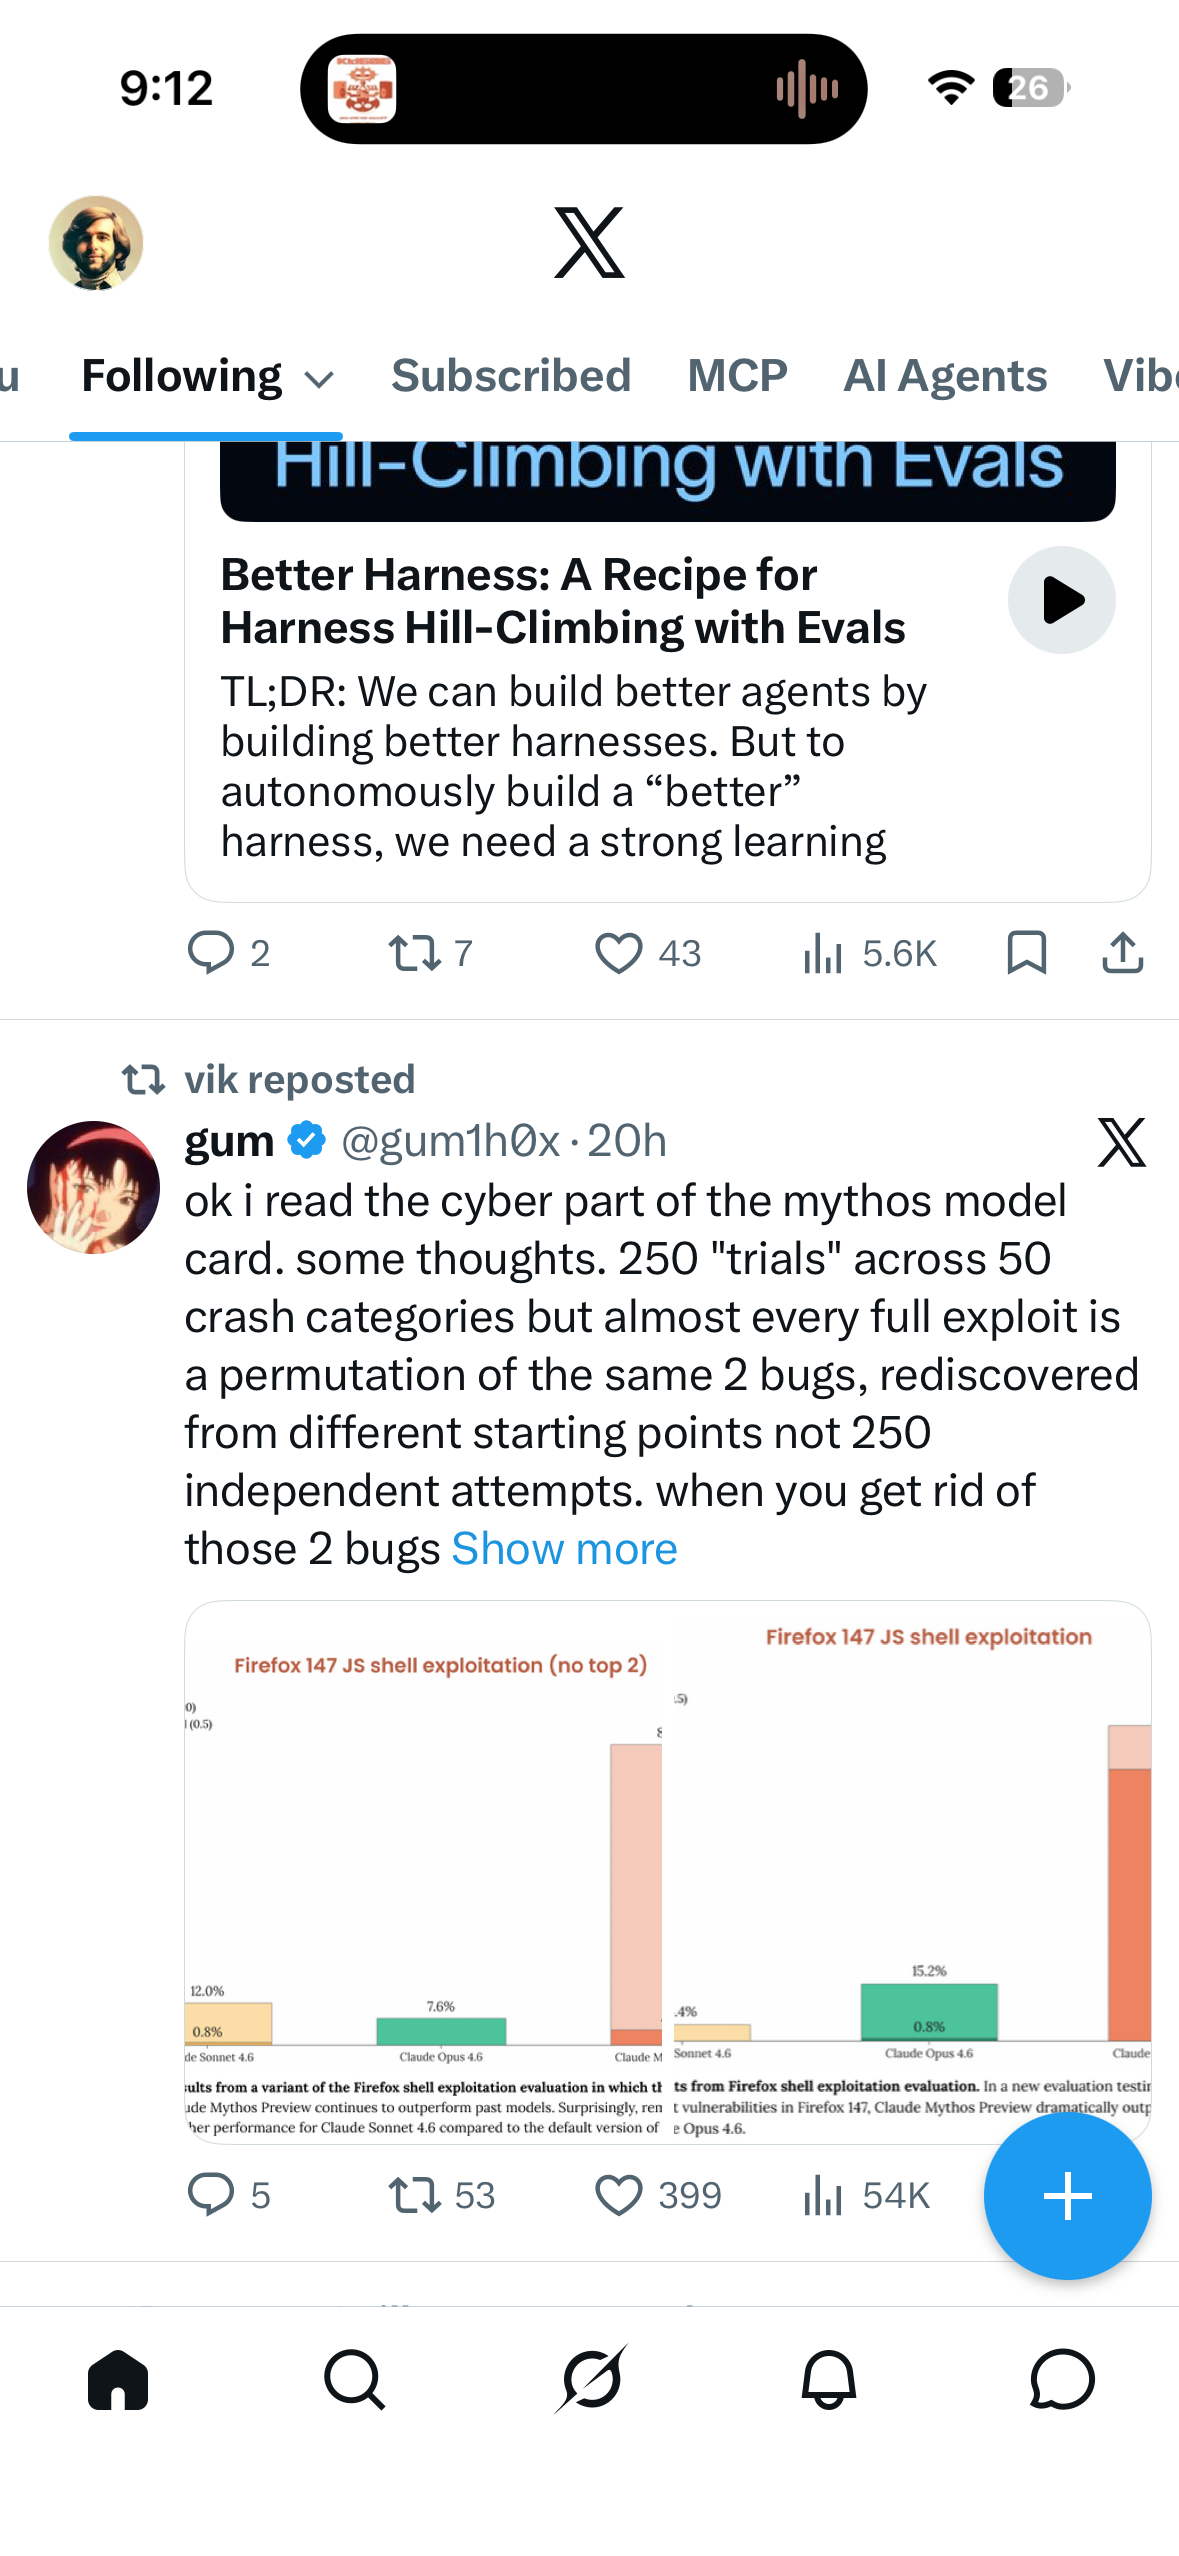Screen dimensions: 1179x2556
Task: Open the Notifications bell
Action: click(x=828, y=2379)
